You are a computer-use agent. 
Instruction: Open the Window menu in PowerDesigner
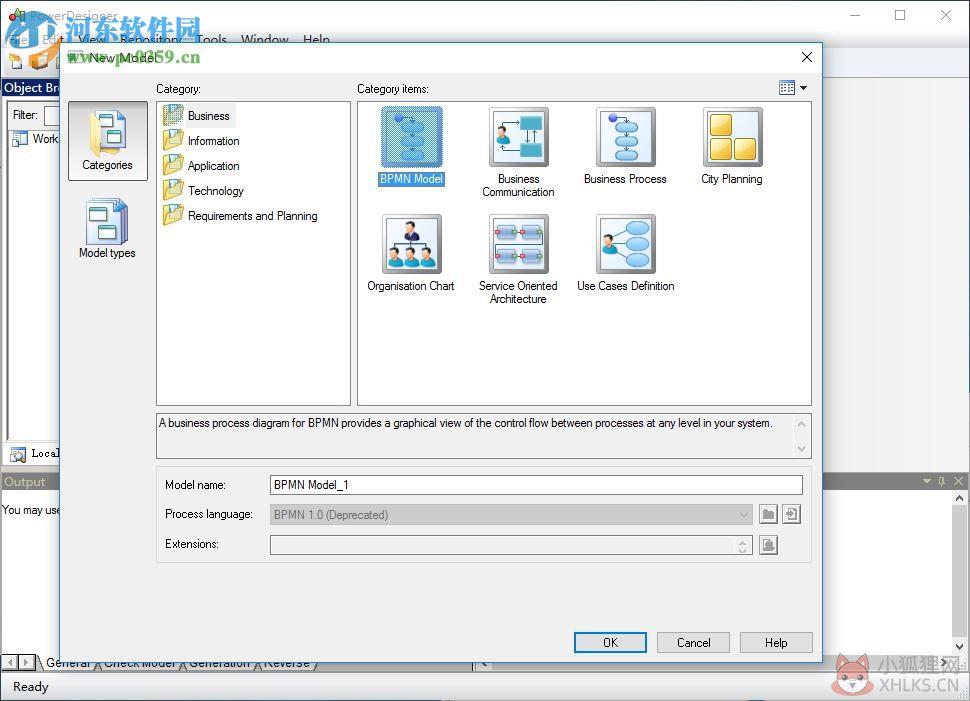(x=265, y=39)
